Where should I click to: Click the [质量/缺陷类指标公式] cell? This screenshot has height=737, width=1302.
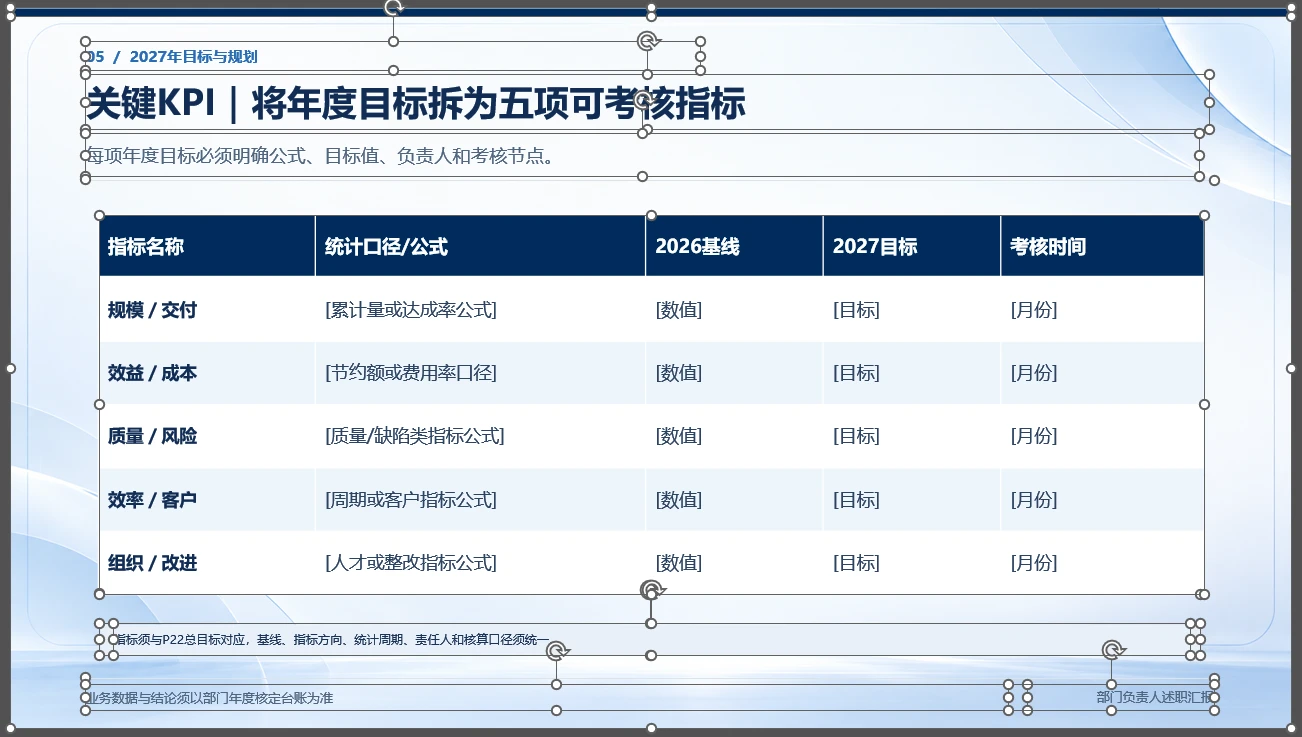(x=480, y=436)
